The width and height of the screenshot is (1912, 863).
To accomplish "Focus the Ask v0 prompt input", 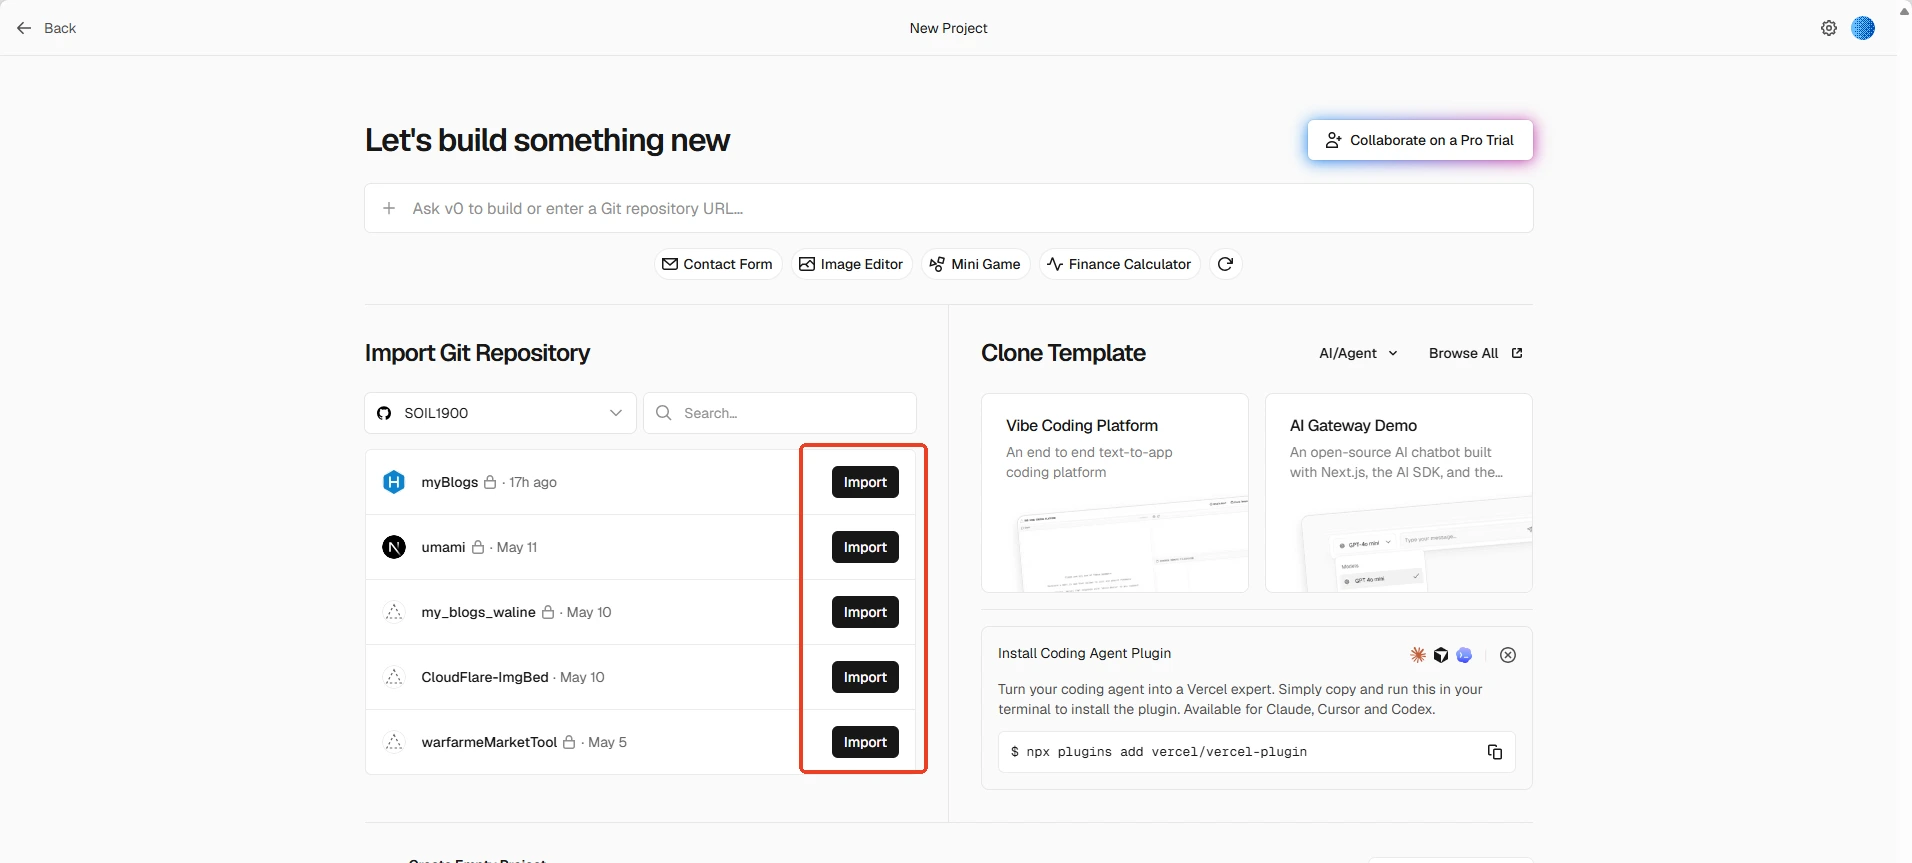I will [x=948, y=208].
